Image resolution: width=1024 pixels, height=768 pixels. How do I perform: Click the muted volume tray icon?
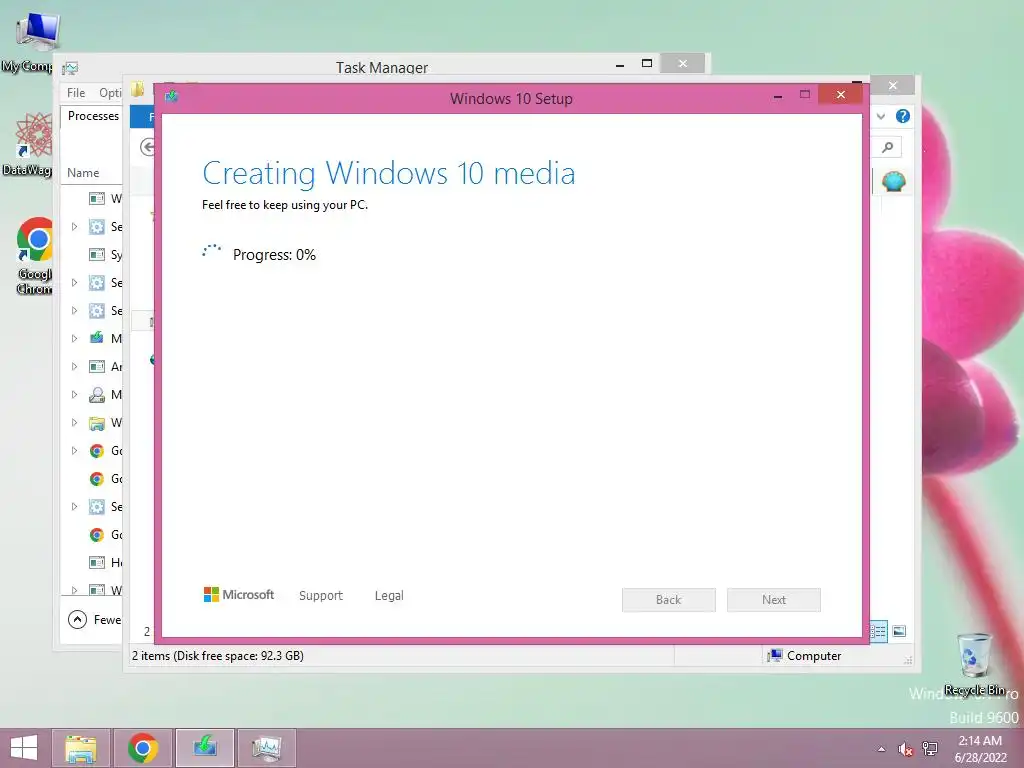point(905,749)
